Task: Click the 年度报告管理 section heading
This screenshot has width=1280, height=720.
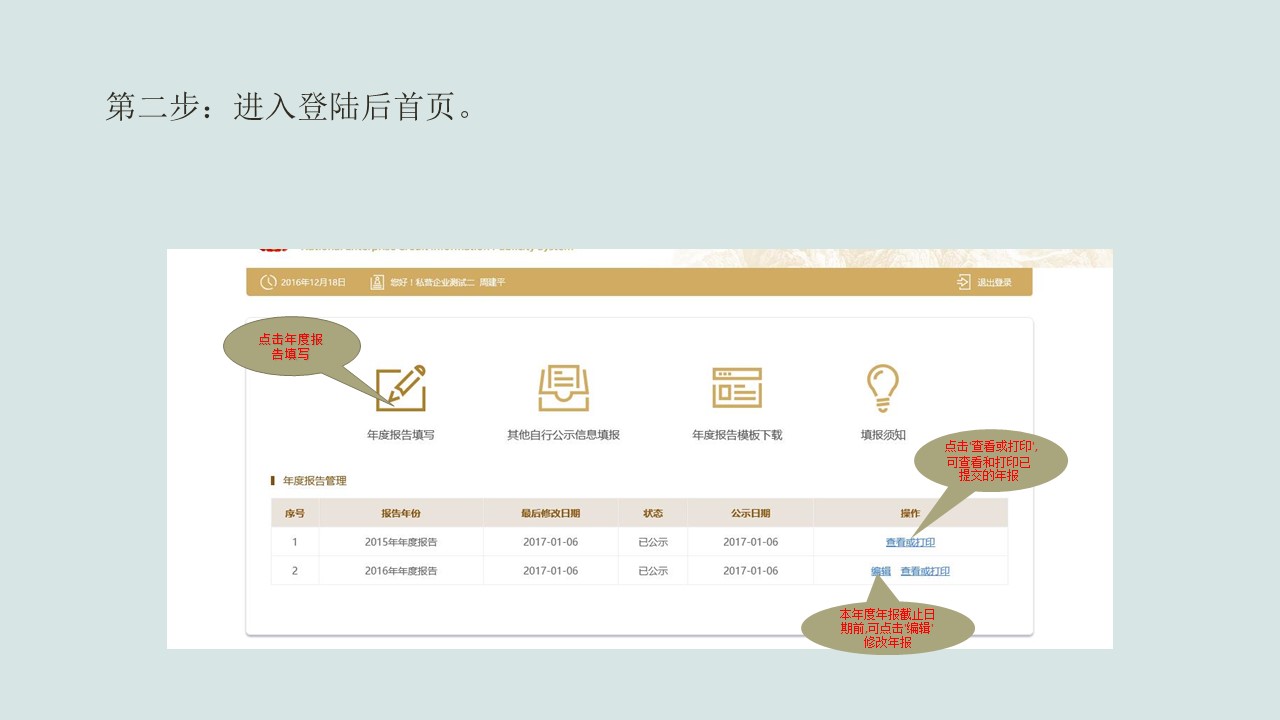Action: [314, 481]
